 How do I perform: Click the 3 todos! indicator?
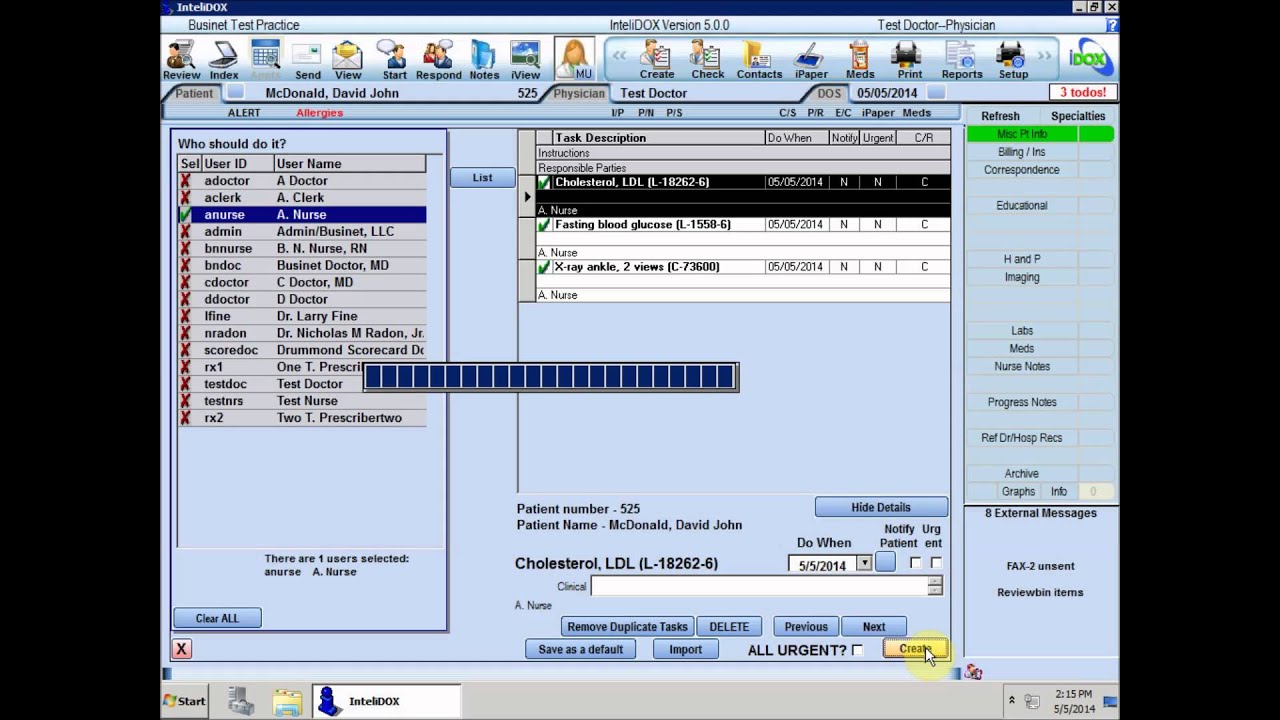coord(1083,92)
